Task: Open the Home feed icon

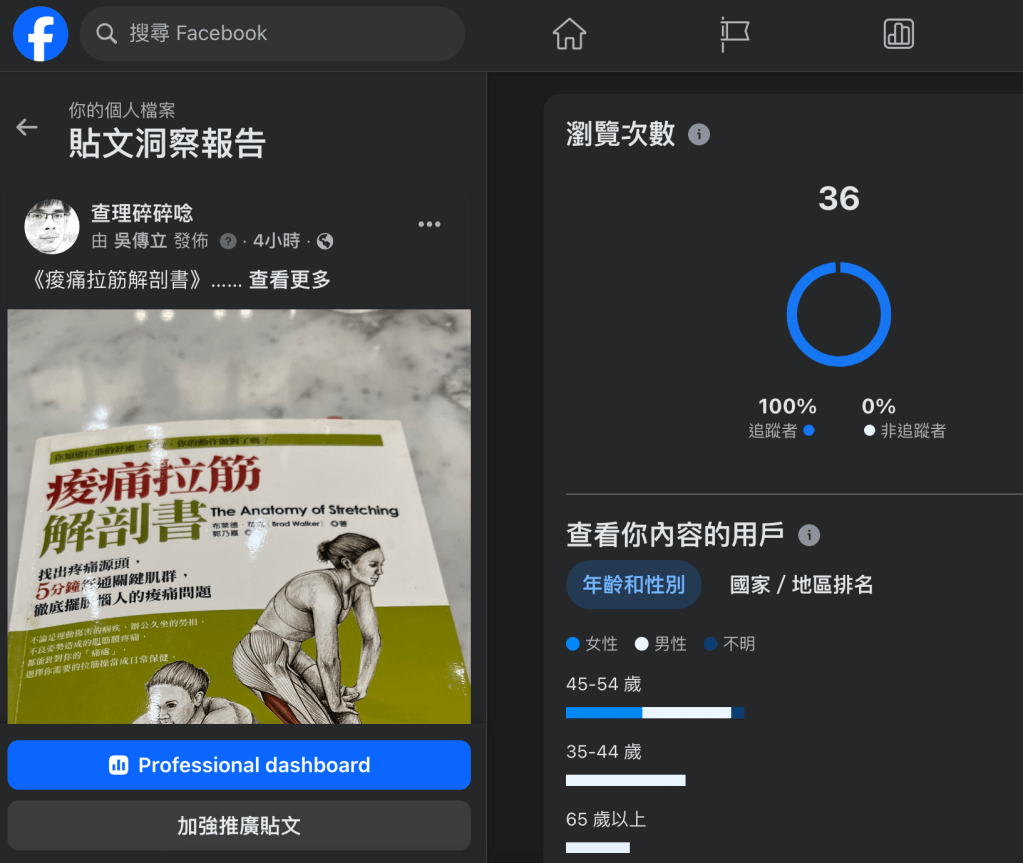Action: tap(569, 34)
